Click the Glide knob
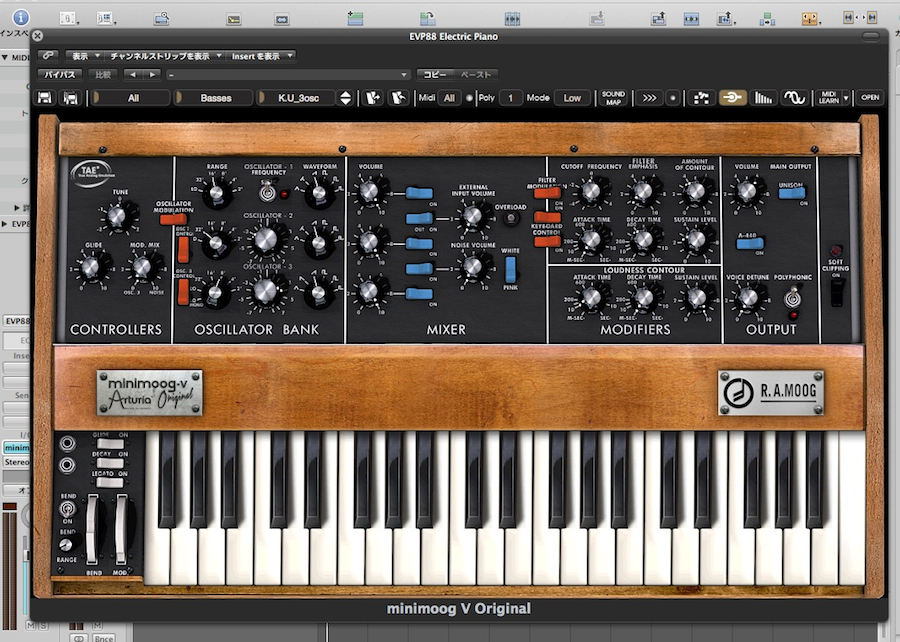900x642 pixels. (91, 267)
